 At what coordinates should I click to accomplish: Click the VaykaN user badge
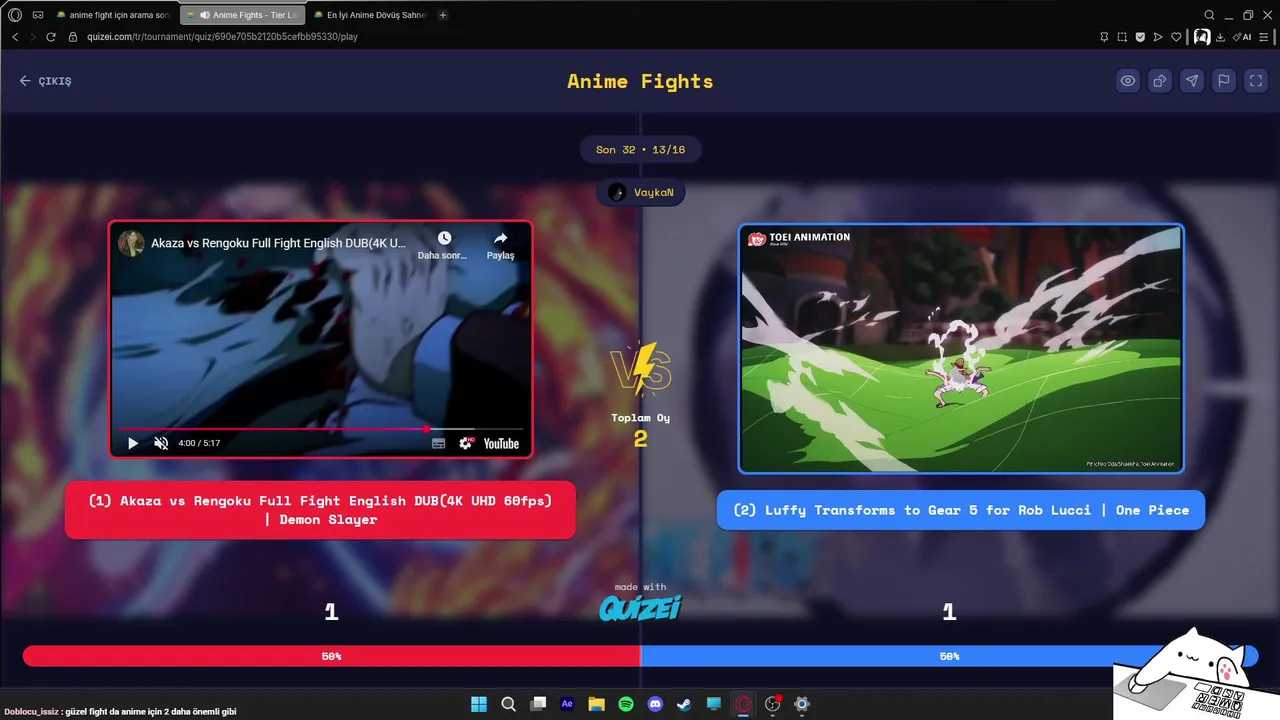coord(641,192)
